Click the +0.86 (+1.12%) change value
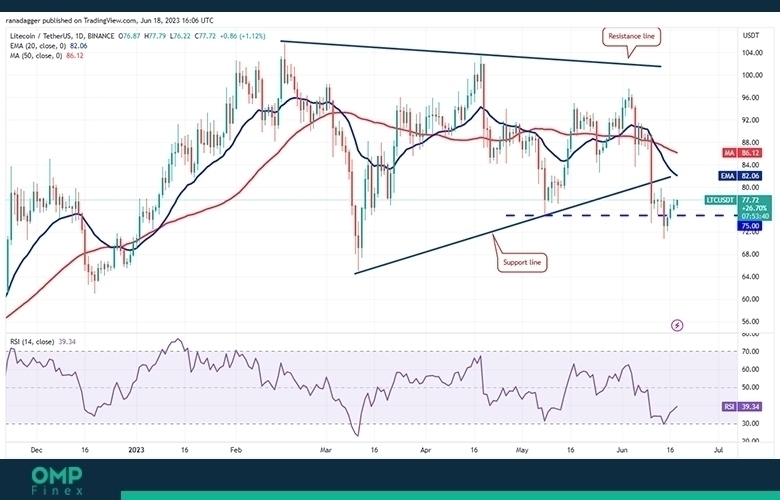This screenshot has width=780, height=500. pyautogui.click(x=243, y=36)
